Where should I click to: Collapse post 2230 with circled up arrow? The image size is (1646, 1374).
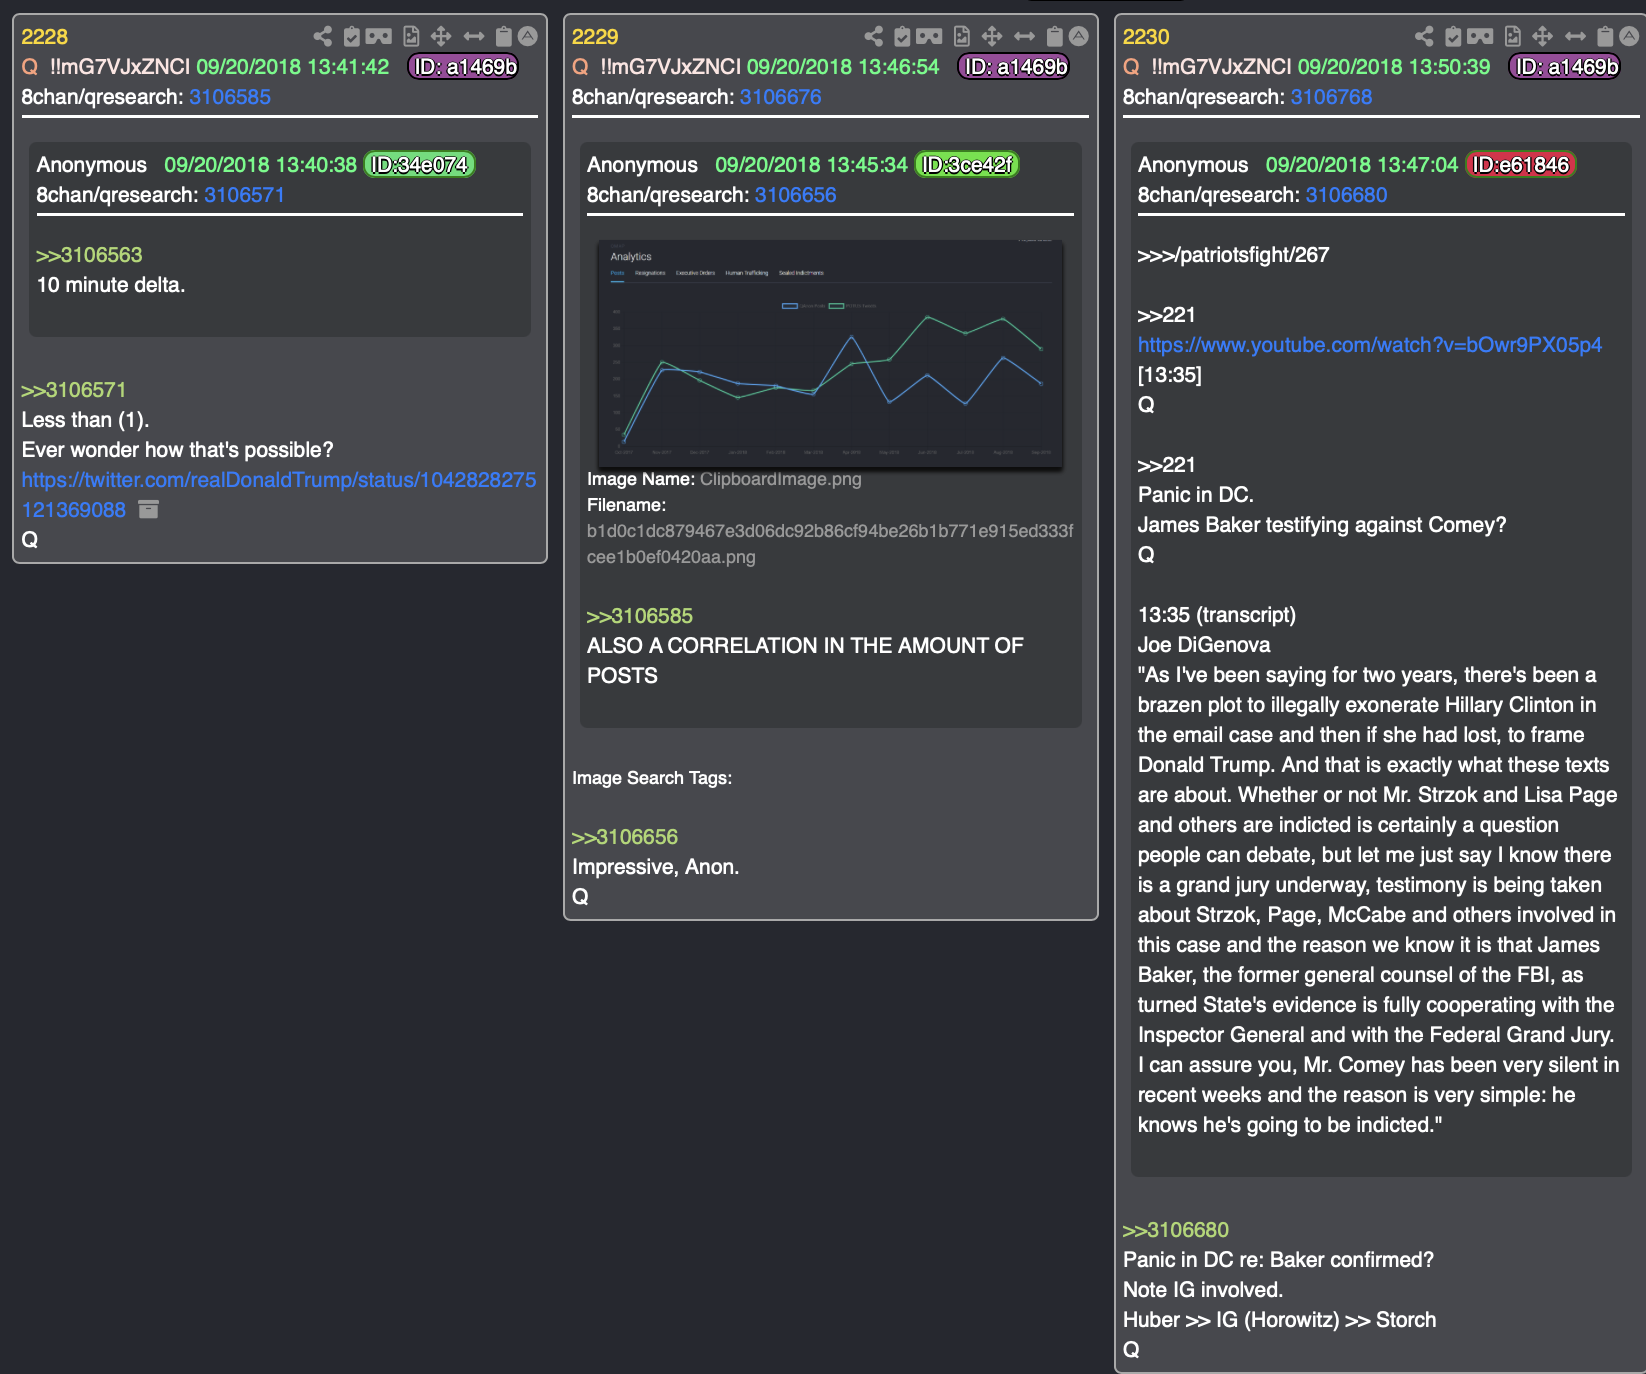(1630, 37)
